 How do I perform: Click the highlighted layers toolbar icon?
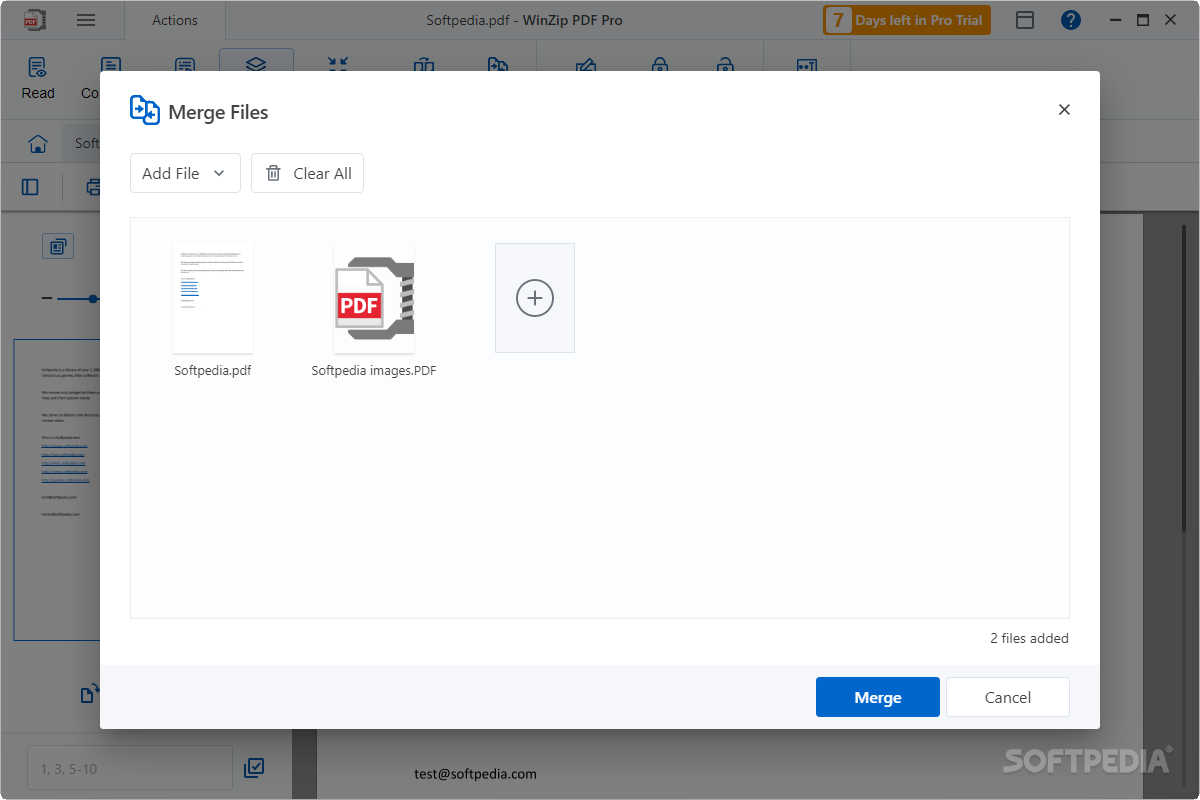pyautogui.click(x=256, y=64)
